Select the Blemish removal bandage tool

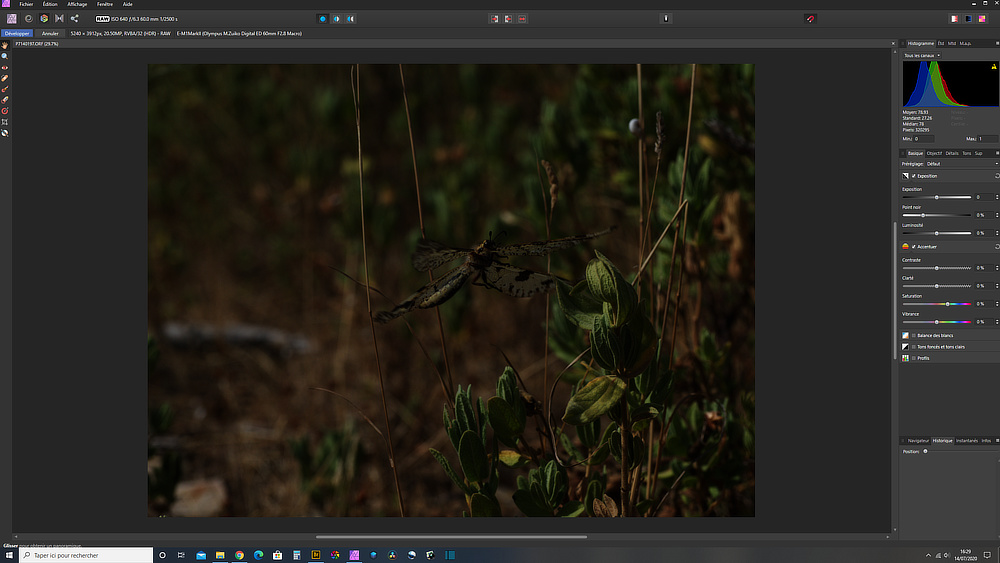pyautogui.click(x=4, y=78)
